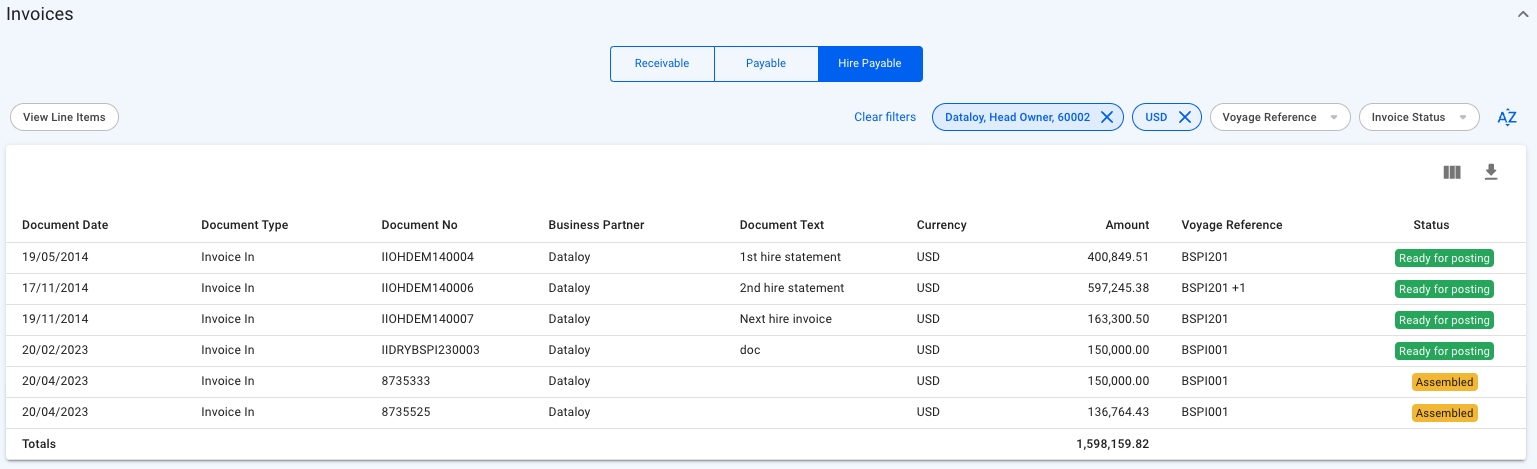
Task: Remove the Dataloy Head Owner filter chip
Action: click(x=1106, y=117)
